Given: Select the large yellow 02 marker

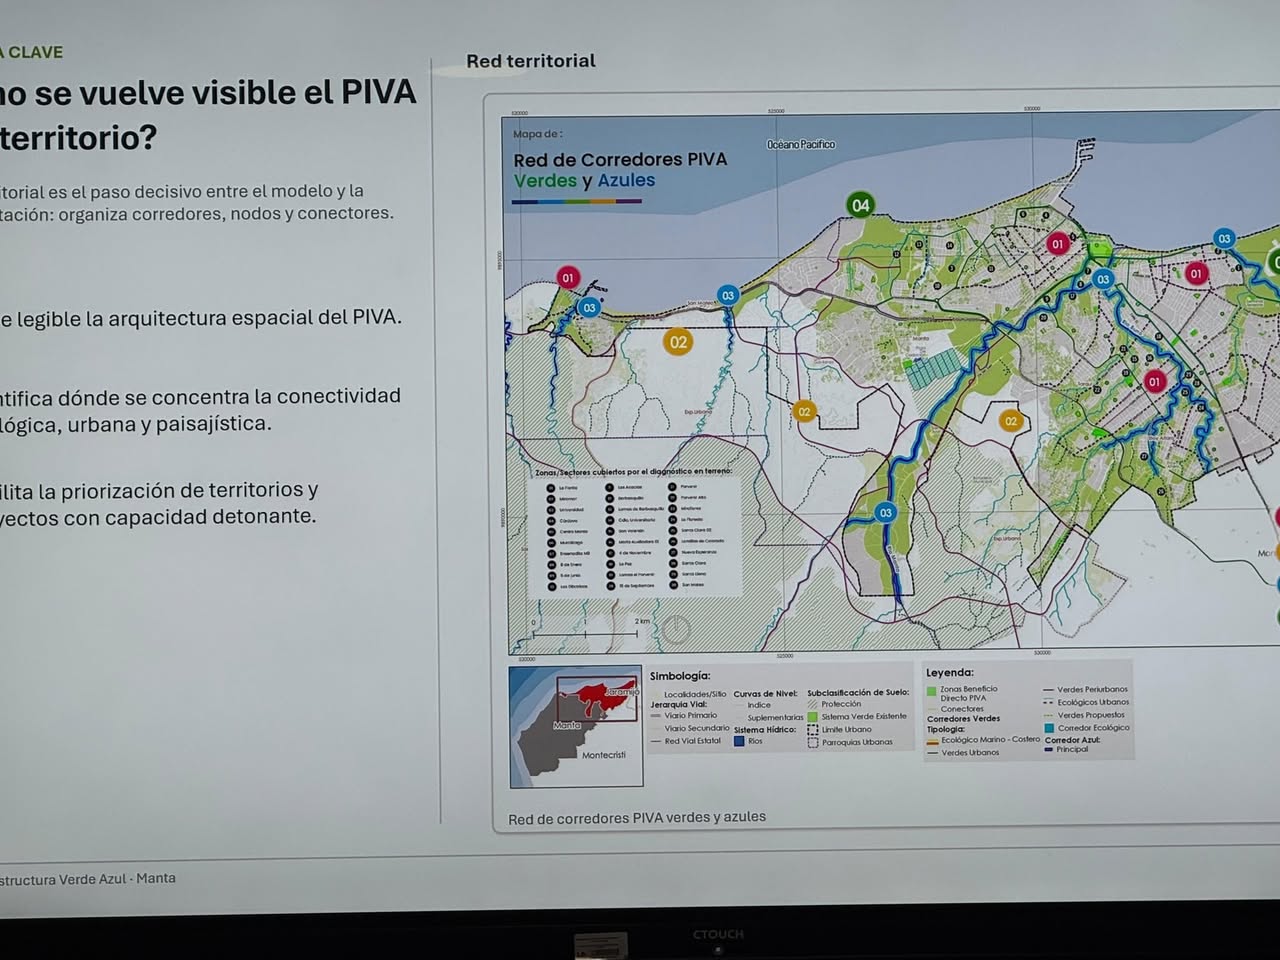Looking at the screenshot, I should (x=678, y=342).
